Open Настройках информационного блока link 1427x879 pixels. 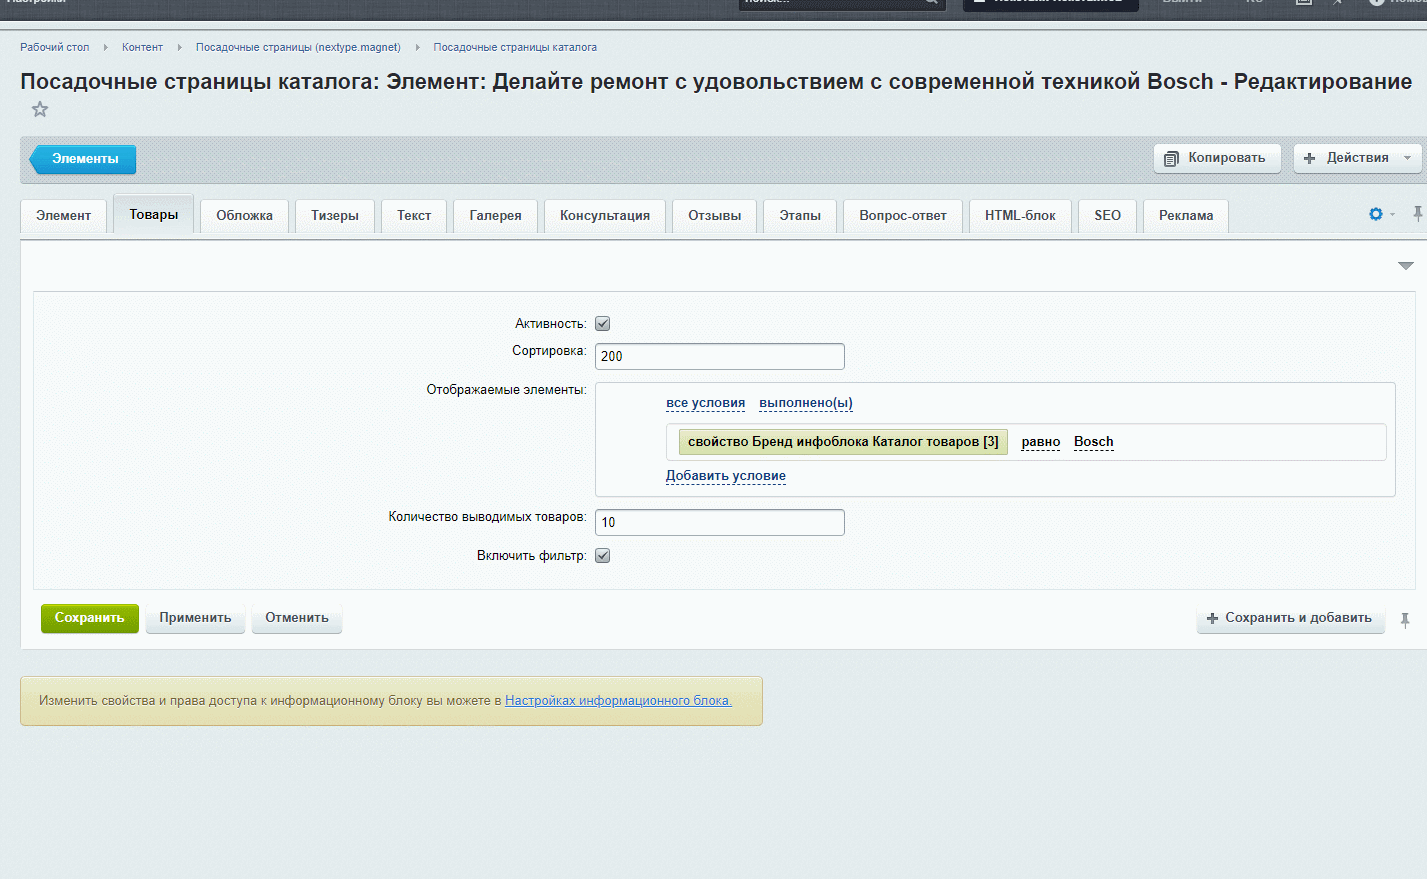(618, 701)
